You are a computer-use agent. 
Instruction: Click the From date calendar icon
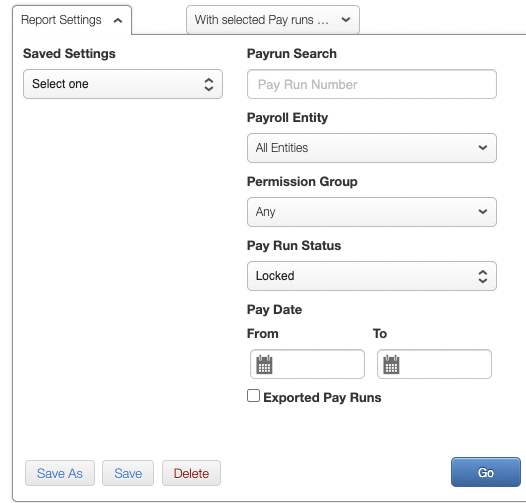264,364
